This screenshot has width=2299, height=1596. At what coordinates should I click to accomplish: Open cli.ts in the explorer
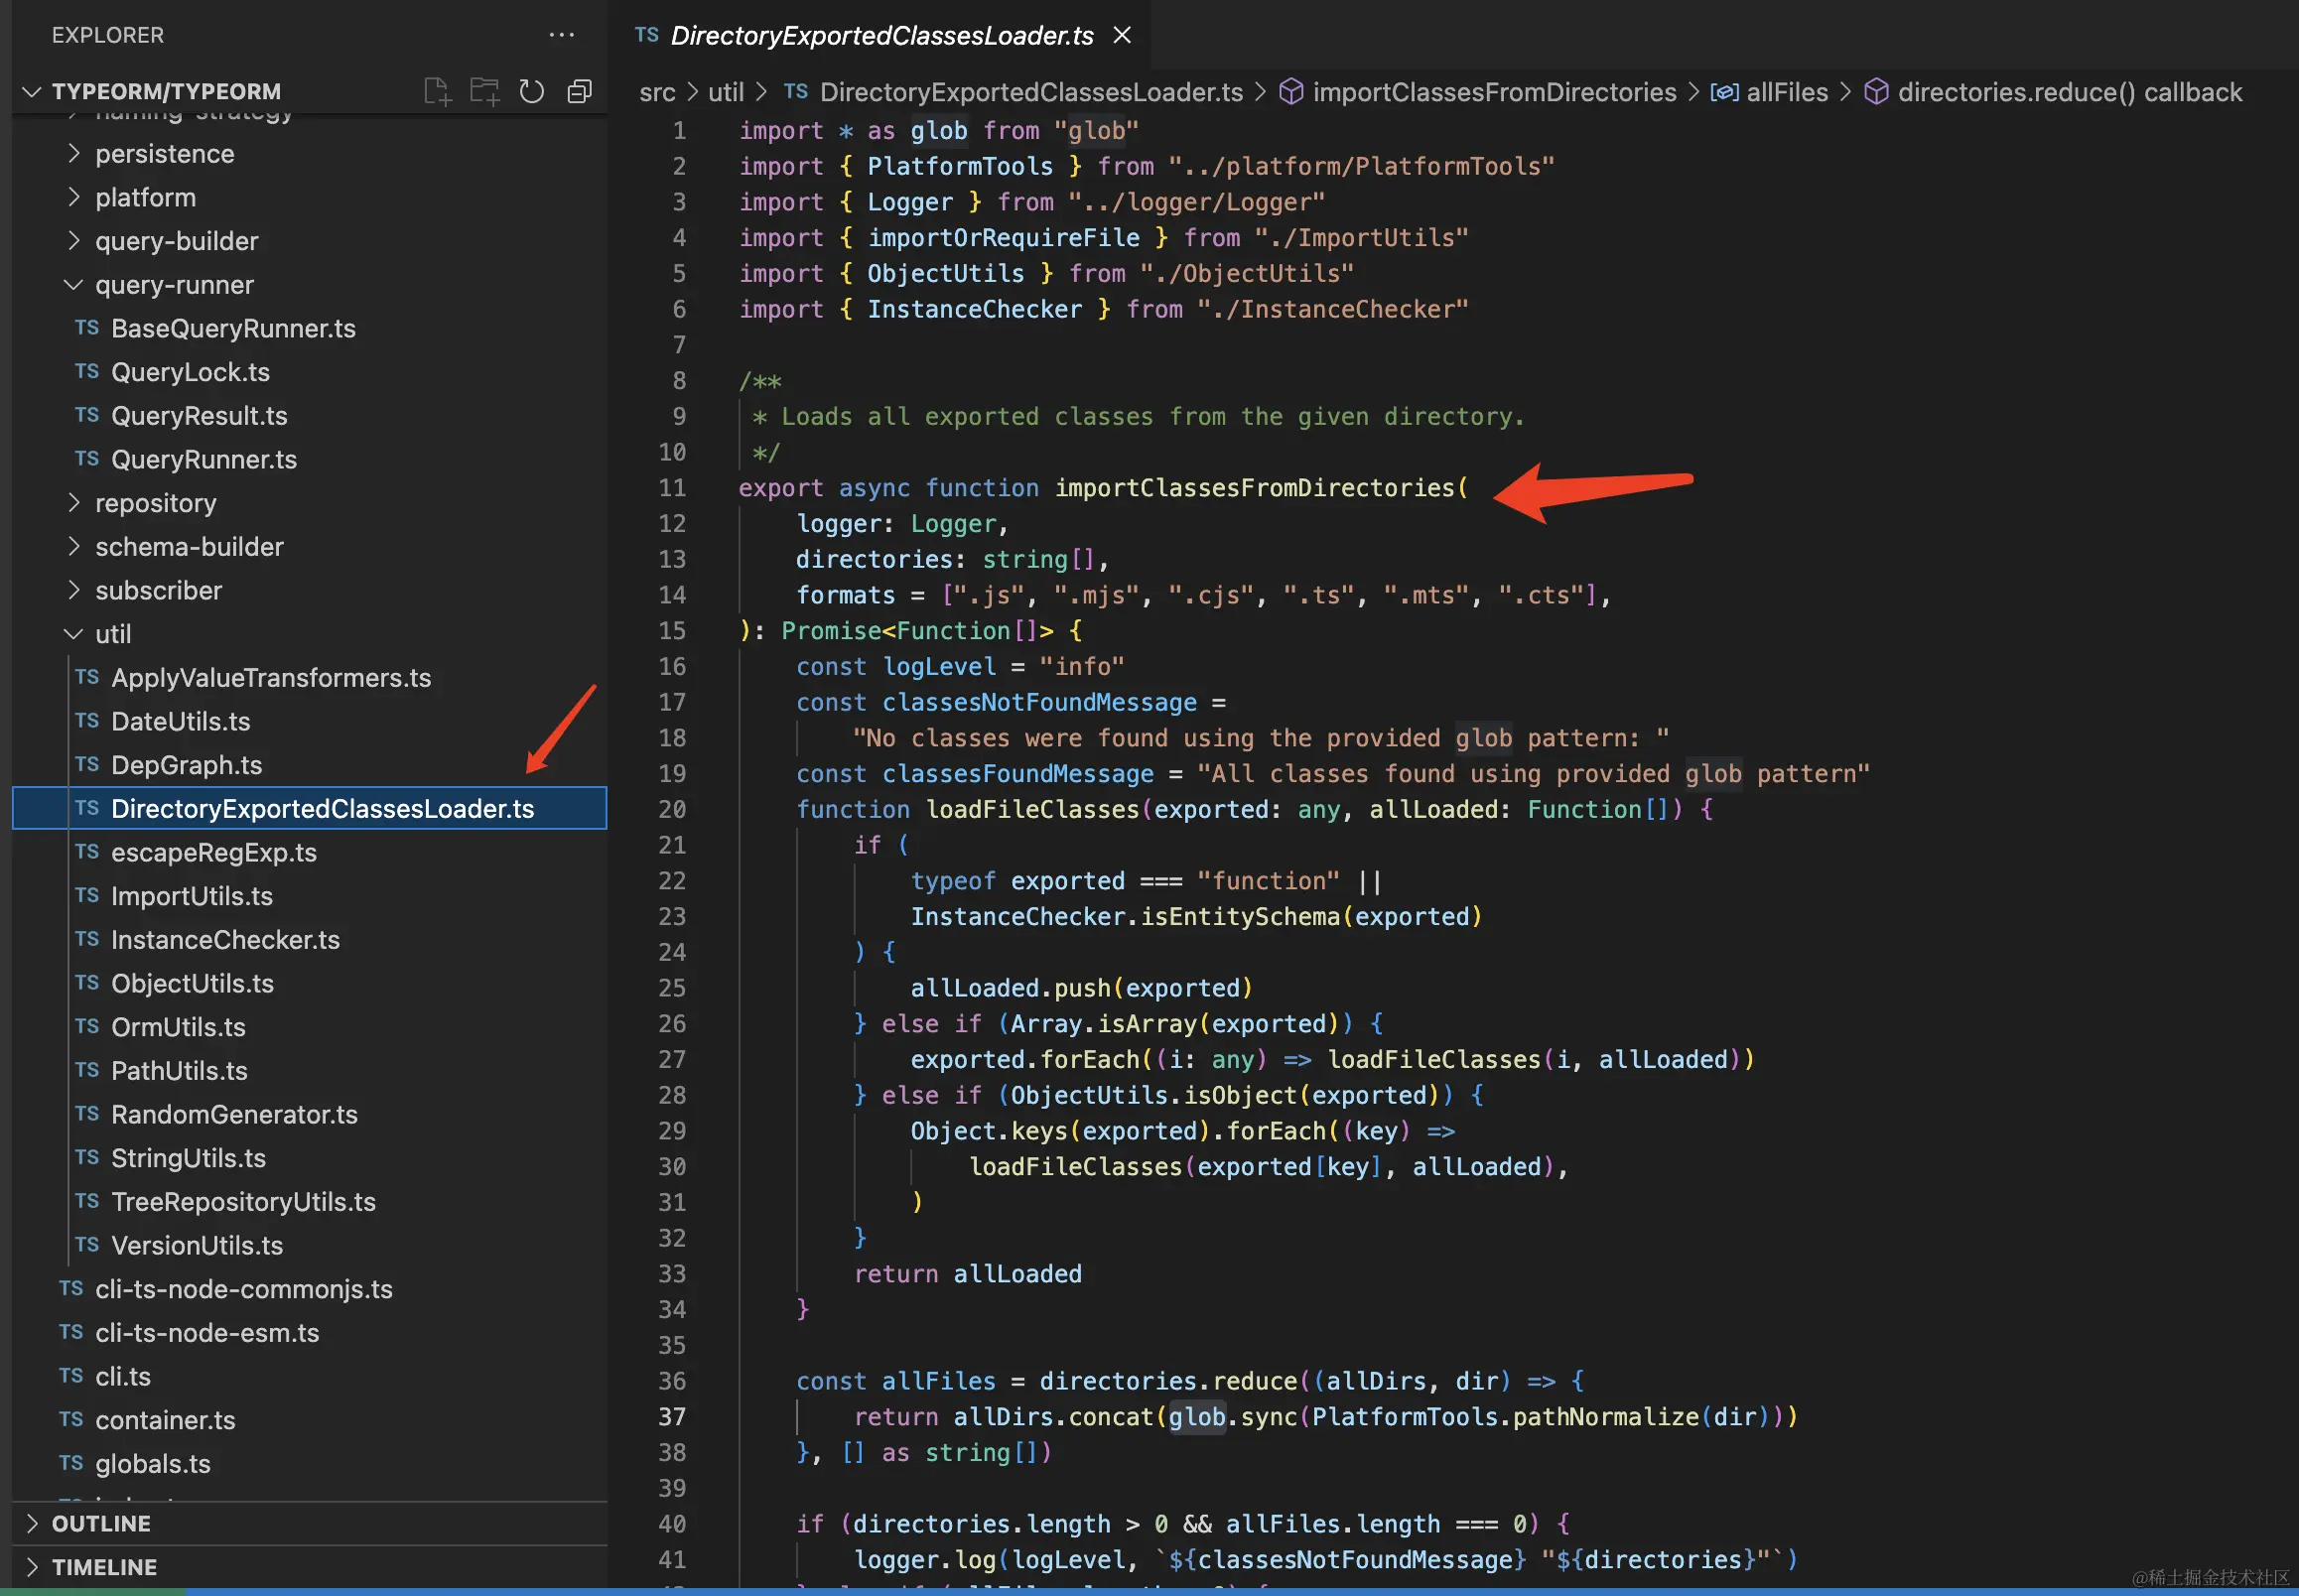(x=123, y=1376)
